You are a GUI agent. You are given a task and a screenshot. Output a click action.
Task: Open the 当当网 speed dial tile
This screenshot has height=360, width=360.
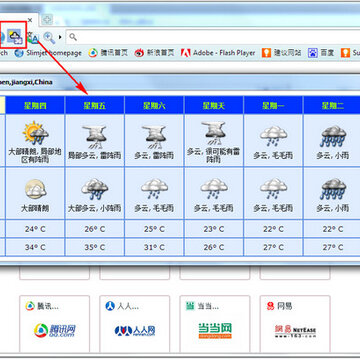[x=215, y=324]
